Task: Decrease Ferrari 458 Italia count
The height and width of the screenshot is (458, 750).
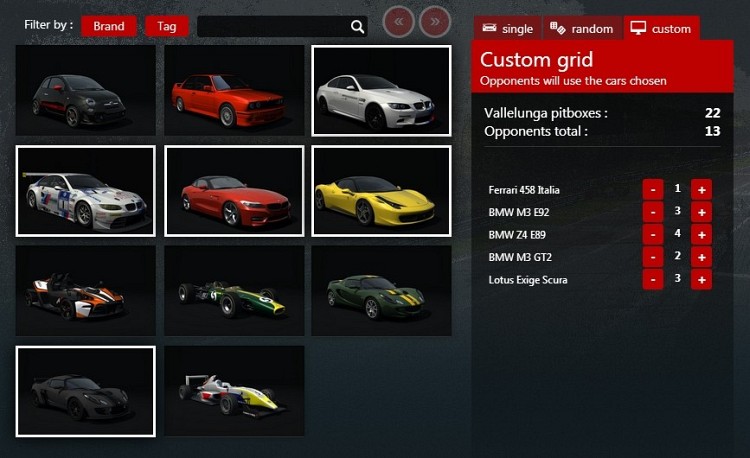Action: (652, 189)
